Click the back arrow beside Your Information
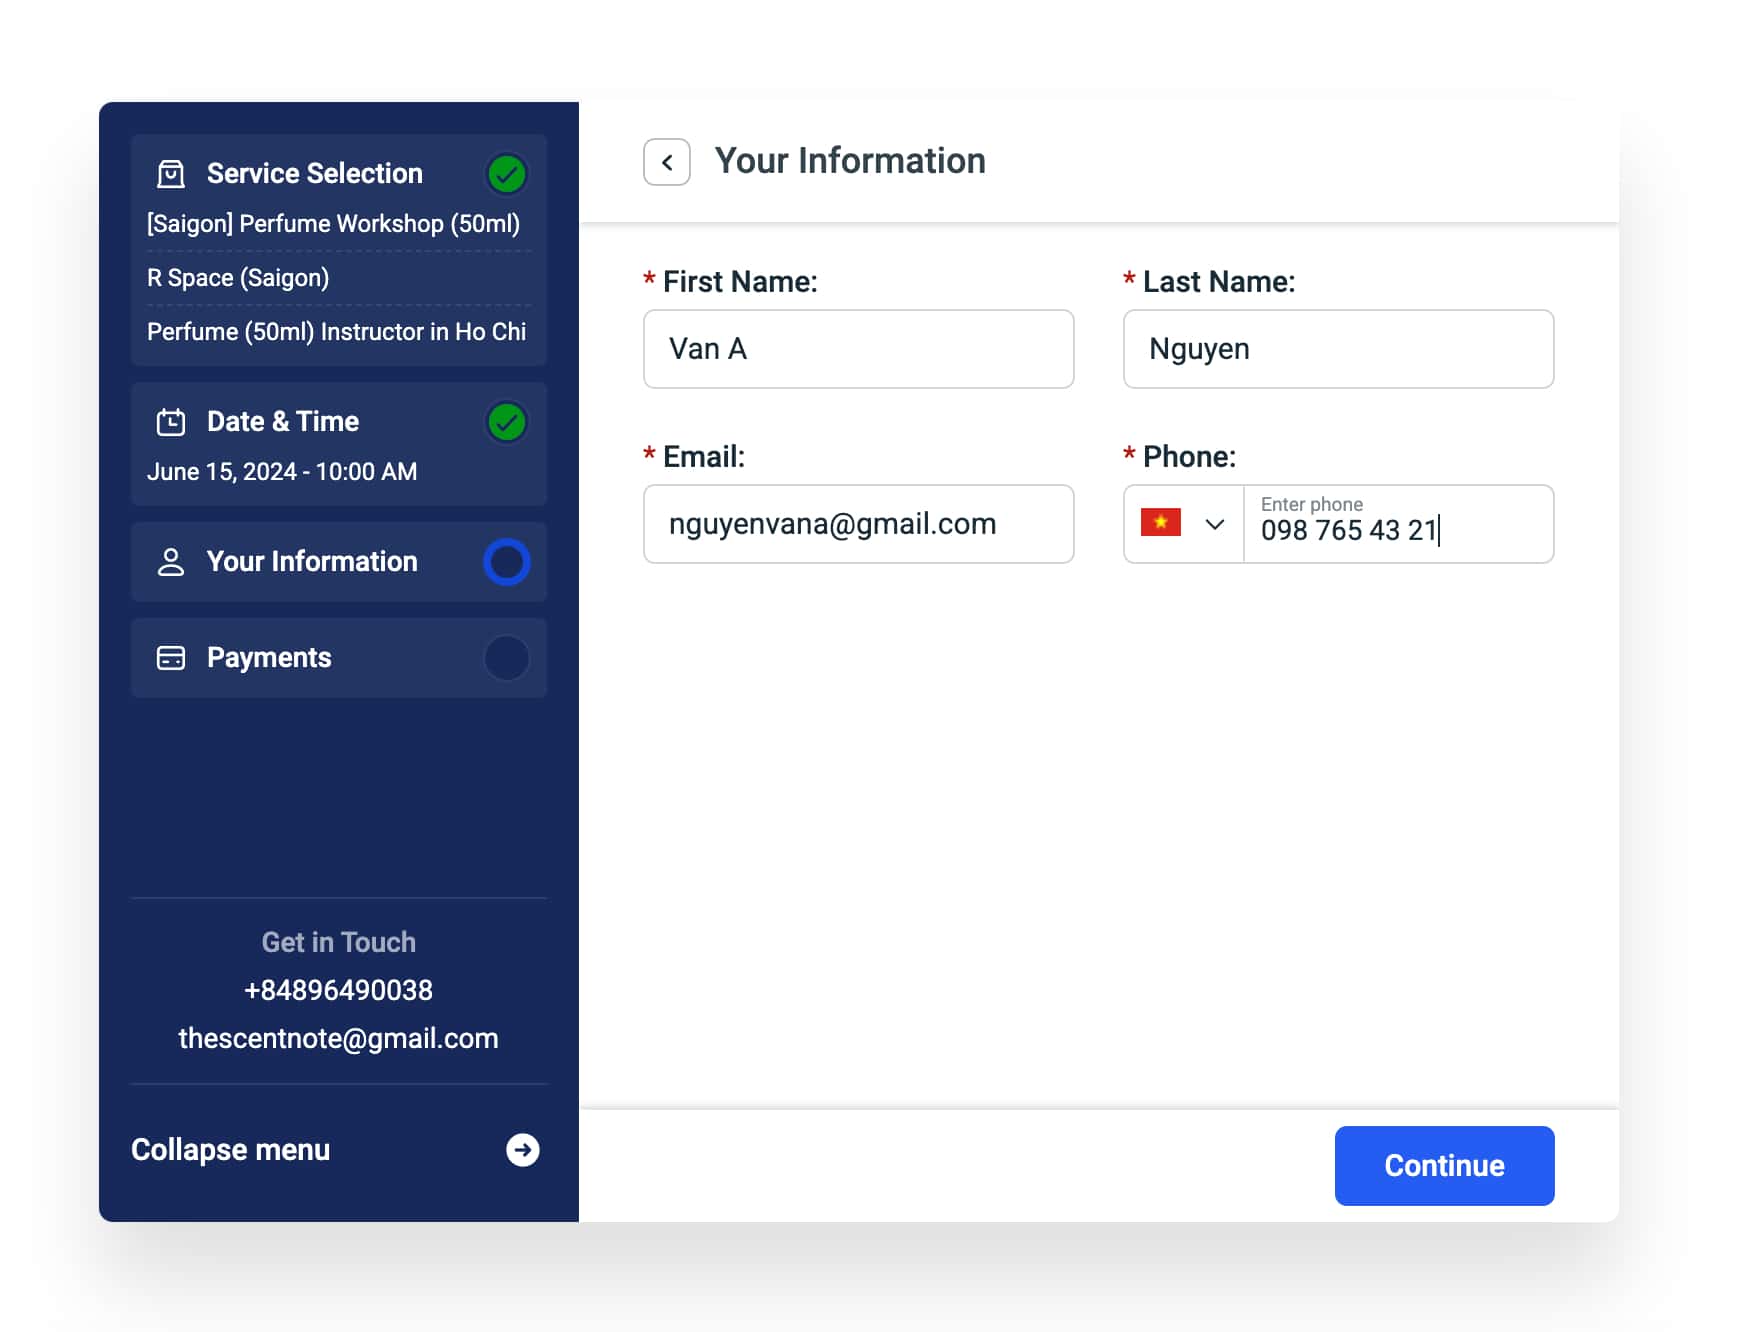The height and width of the screenshot is (1332, 1740). (666, 162)
